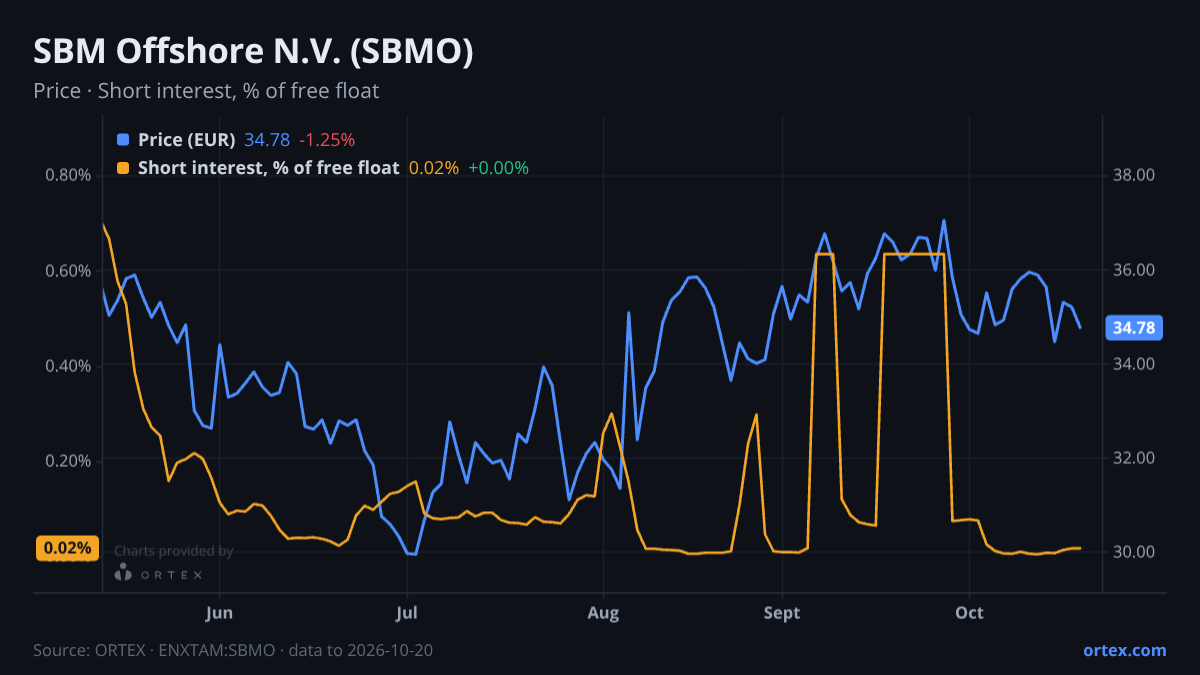Click the 0.20% left axis label

pos(68,461)
